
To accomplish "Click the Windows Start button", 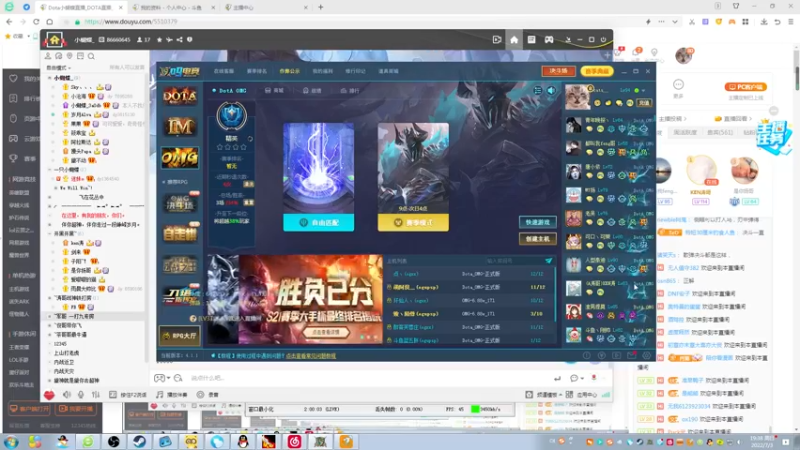I will (x=11, y=441).
